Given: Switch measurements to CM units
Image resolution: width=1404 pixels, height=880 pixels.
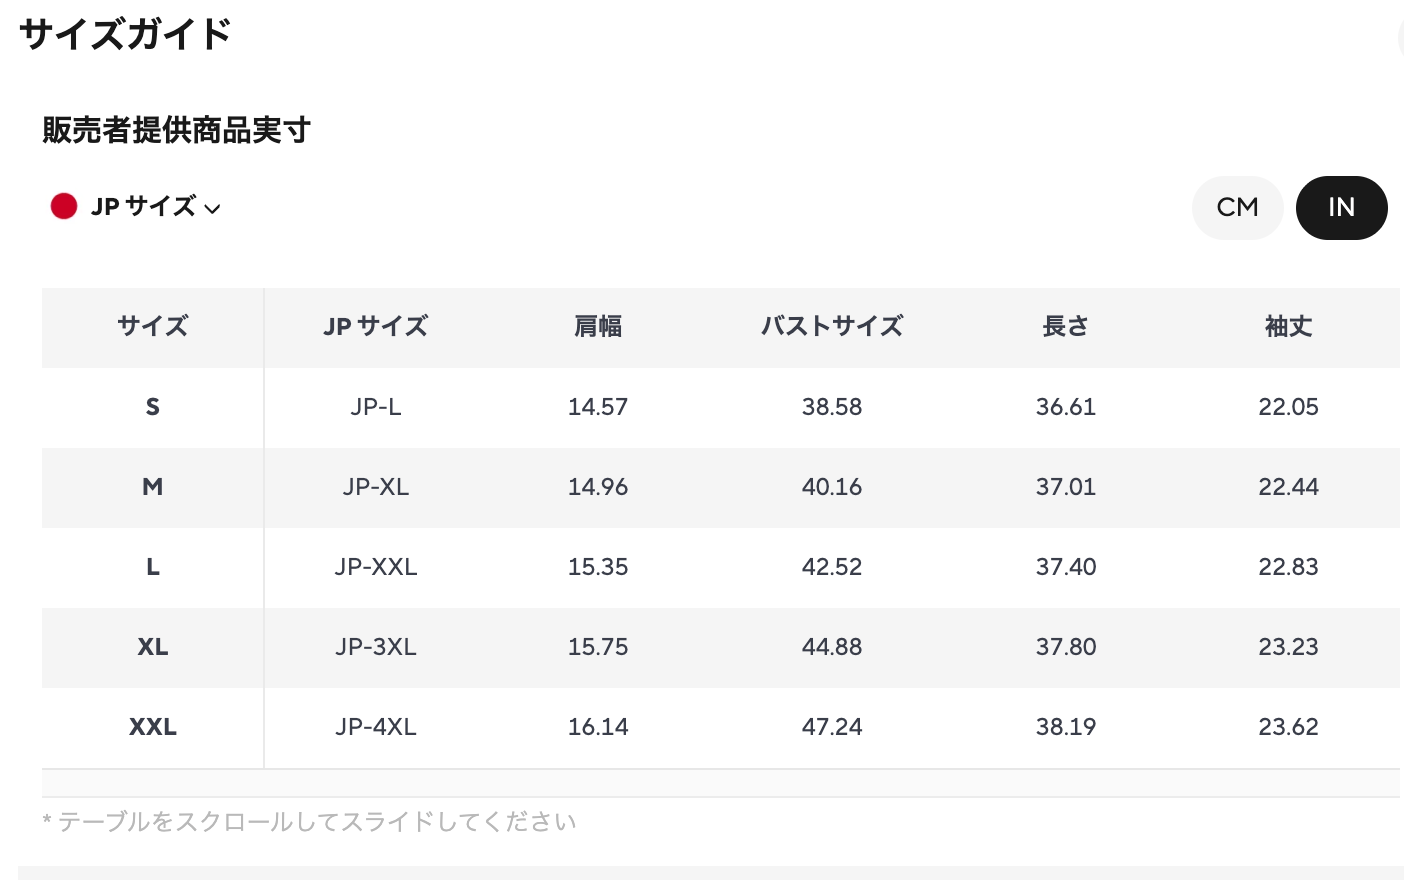Looking at the screenshot, I should tap(1237, 207).
